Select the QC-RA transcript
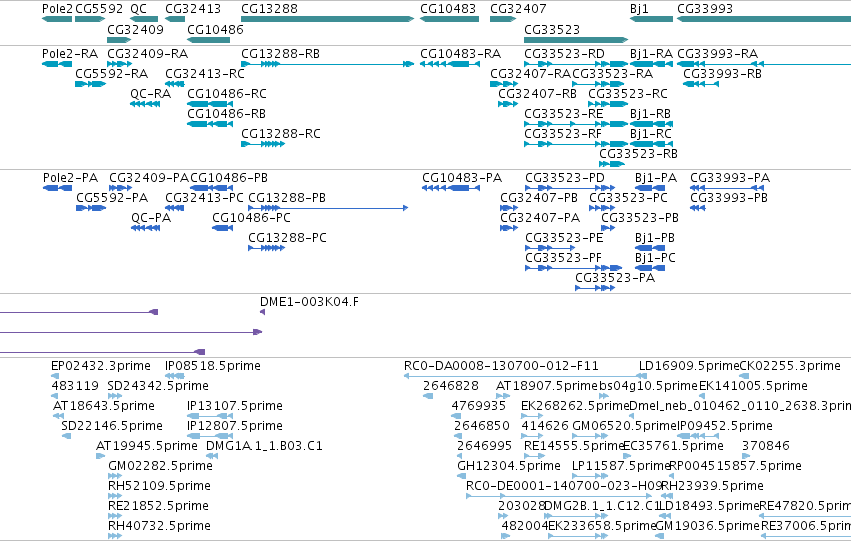Image resolution: width=851 pixels, height=541 pixels. click(x=145, y=104)
